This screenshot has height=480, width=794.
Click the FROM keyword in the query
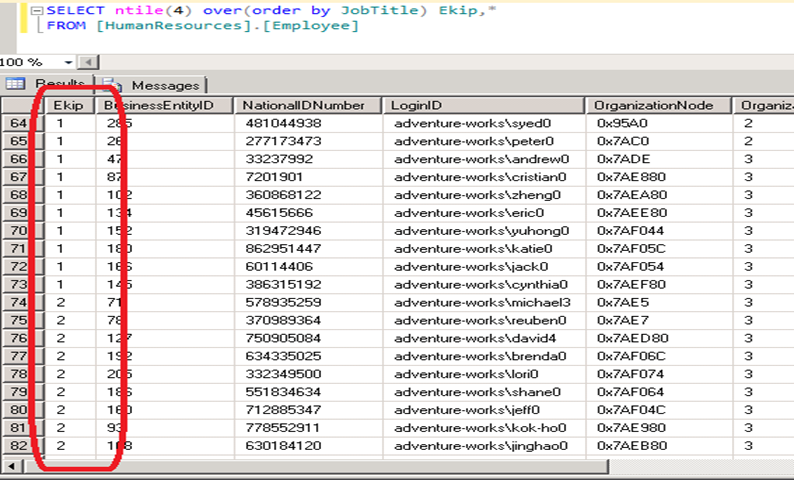pyautogui.click(x=66, y=25)
